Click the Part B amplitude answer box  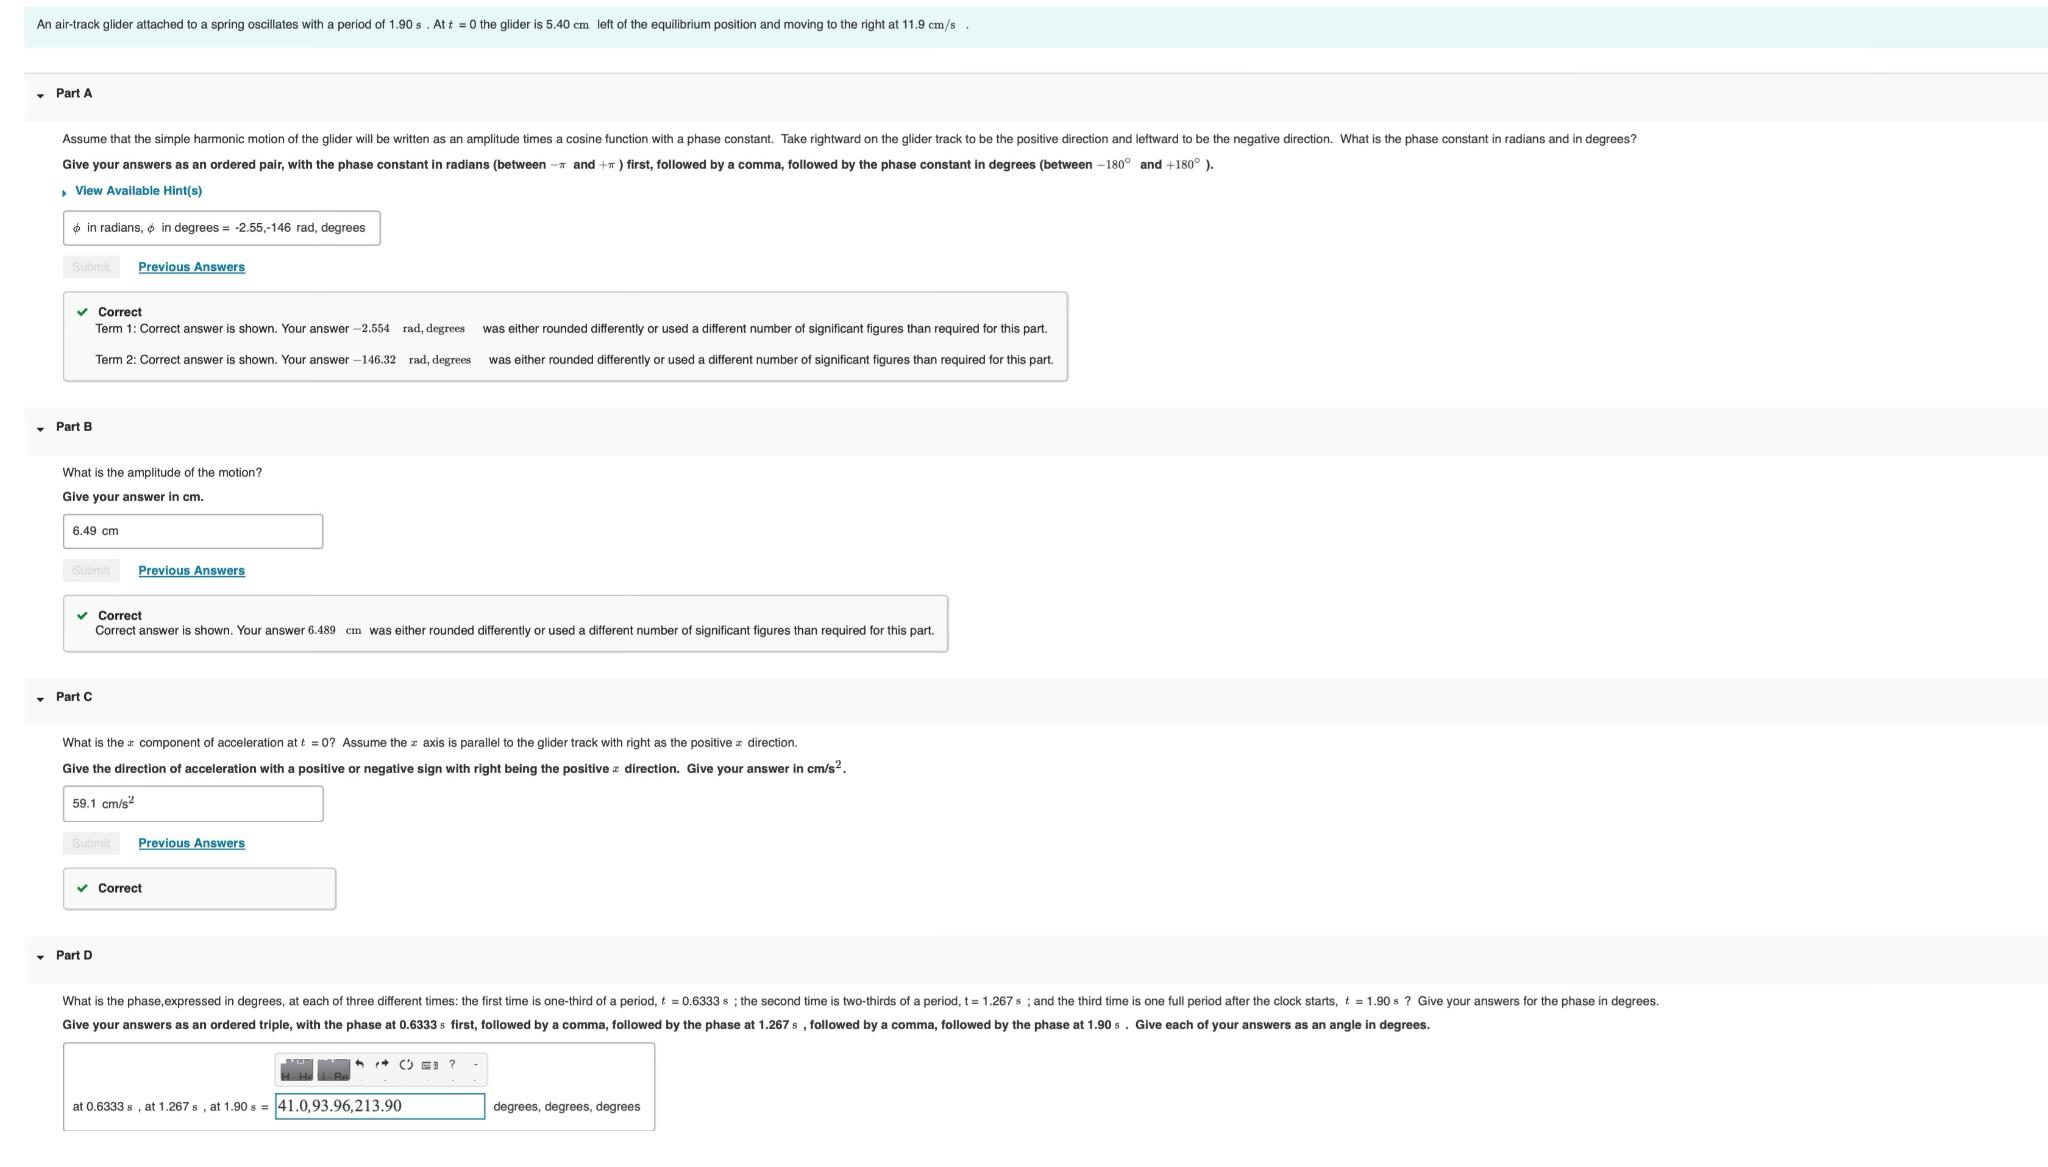tap(192, 531)
